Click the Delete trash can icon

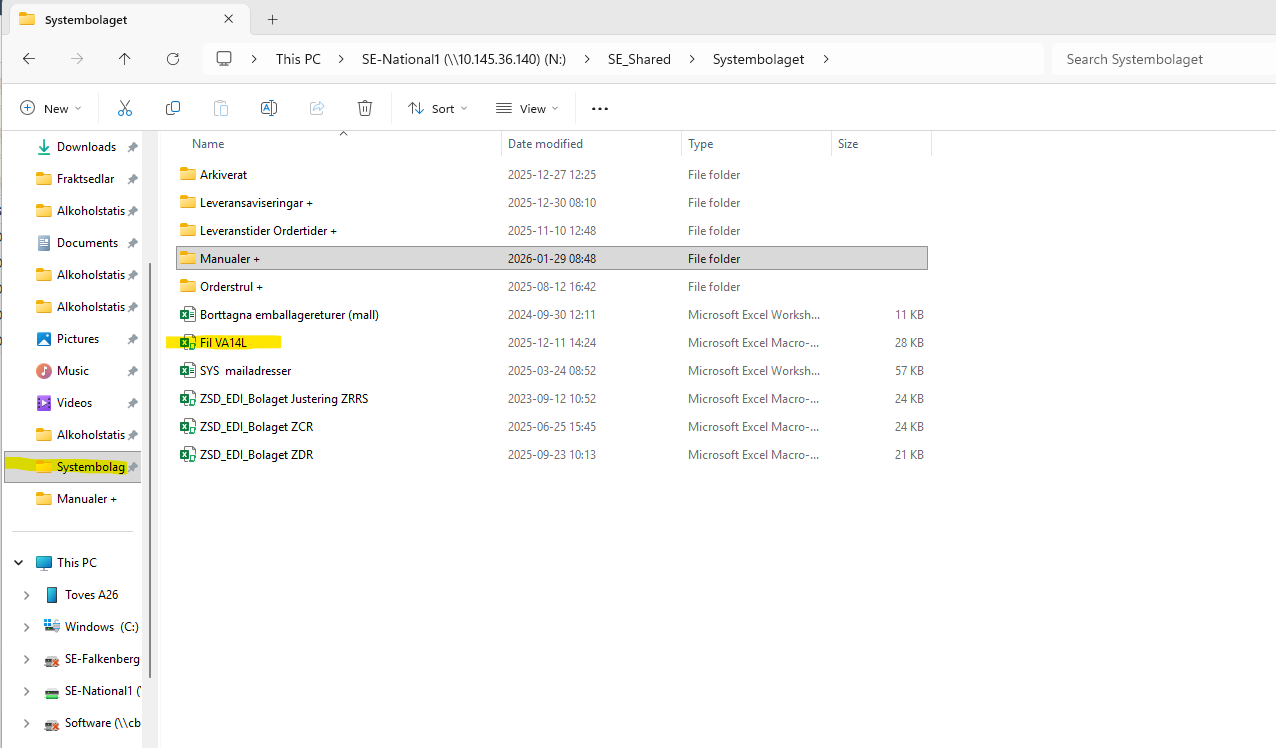click(365, 108)
